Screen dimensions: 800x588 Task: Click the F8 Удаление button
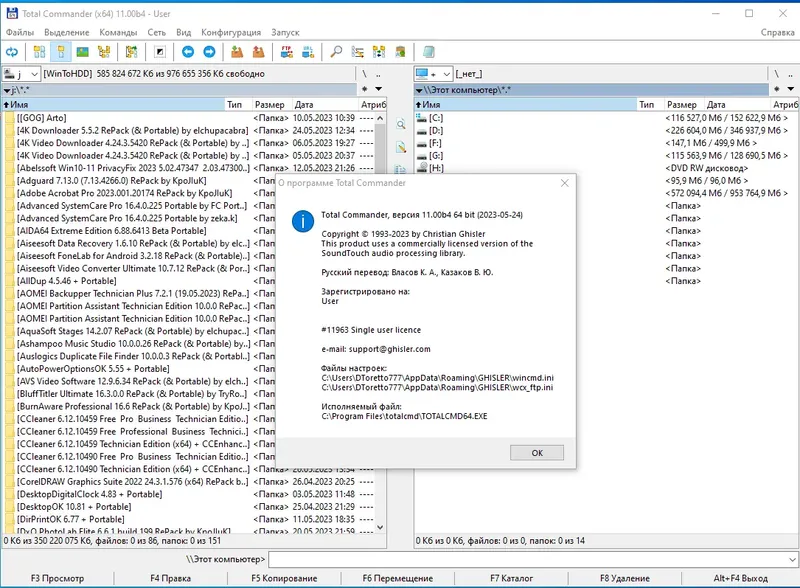point(624,578)
